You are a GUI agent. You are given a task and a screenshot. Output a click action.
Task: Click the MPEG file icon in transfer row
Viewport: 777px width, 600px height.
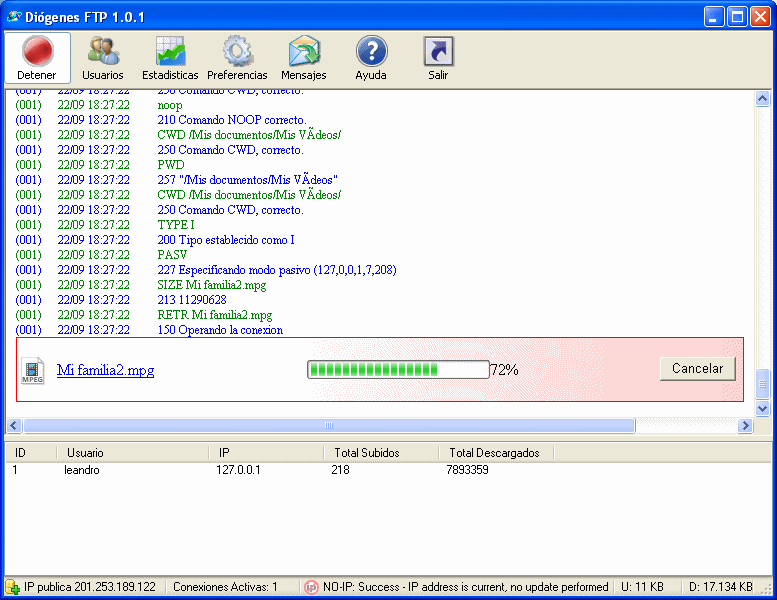click(x=33, y=370)
